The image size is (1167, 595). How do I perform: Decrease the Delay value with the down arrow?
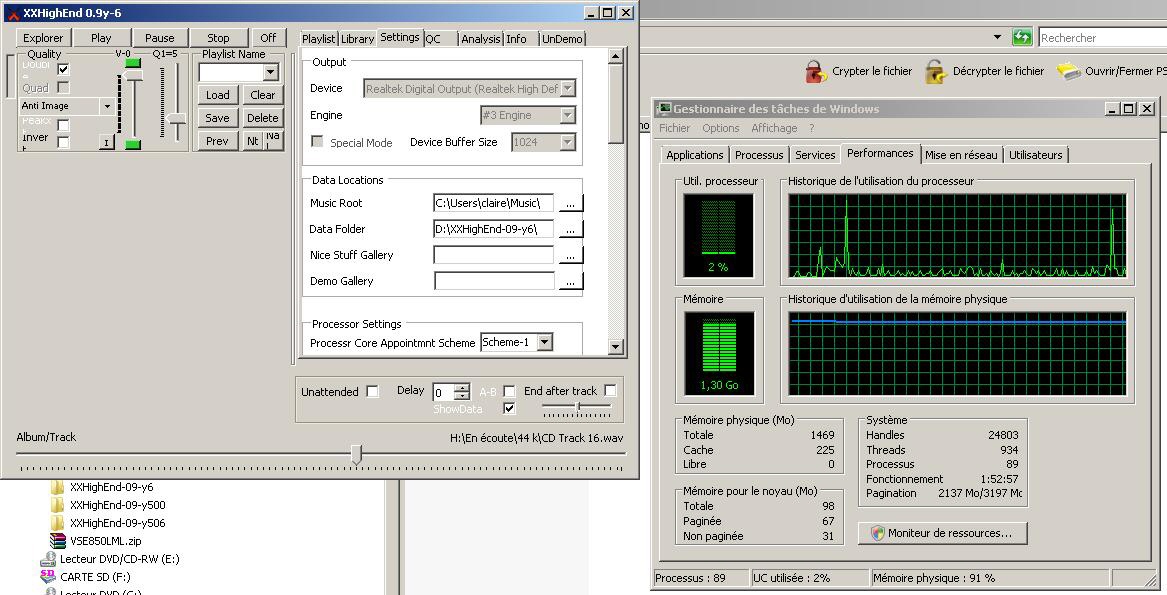pyautogui.click(x=461, y=396)
